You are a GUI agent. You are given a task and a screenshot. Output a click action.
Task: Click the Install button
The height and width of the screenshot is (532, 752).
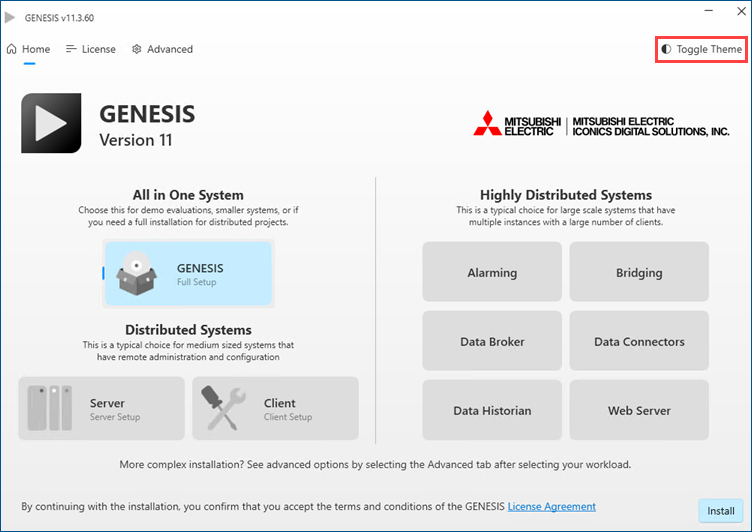pos(720,511)
